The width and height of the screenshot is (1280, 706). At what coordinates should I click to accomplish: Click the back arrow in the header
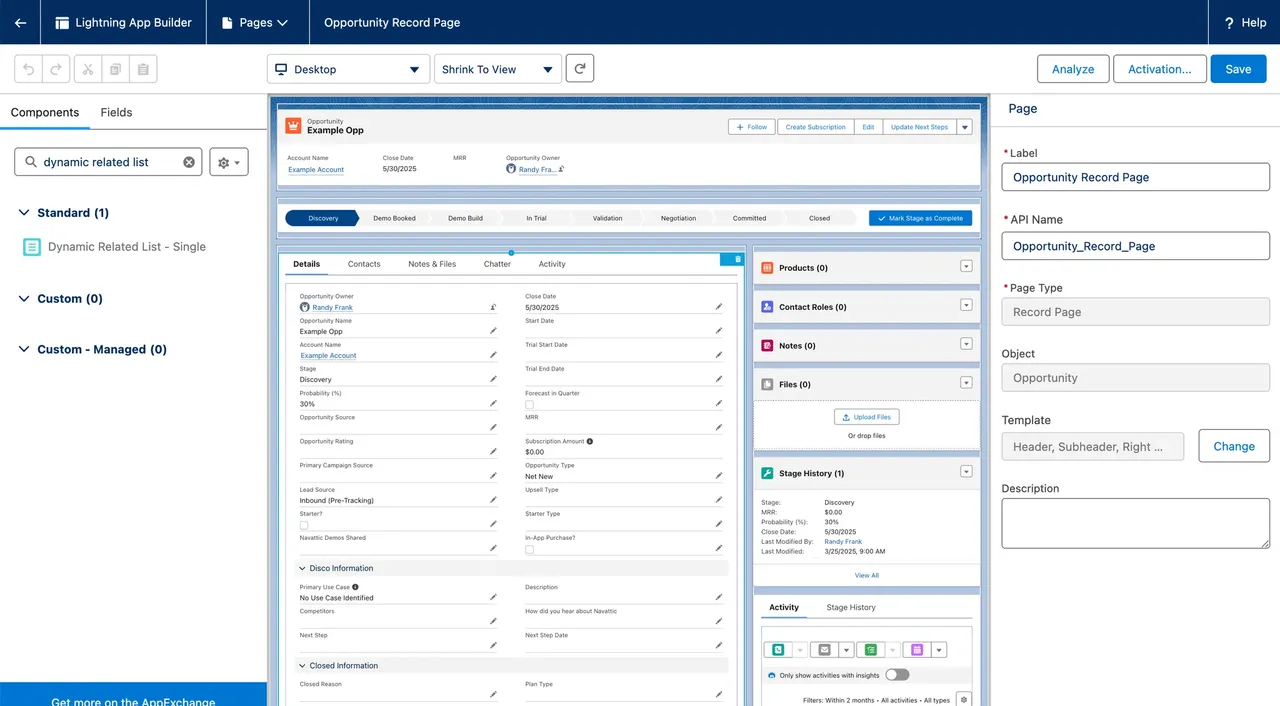tap(20, 22)
